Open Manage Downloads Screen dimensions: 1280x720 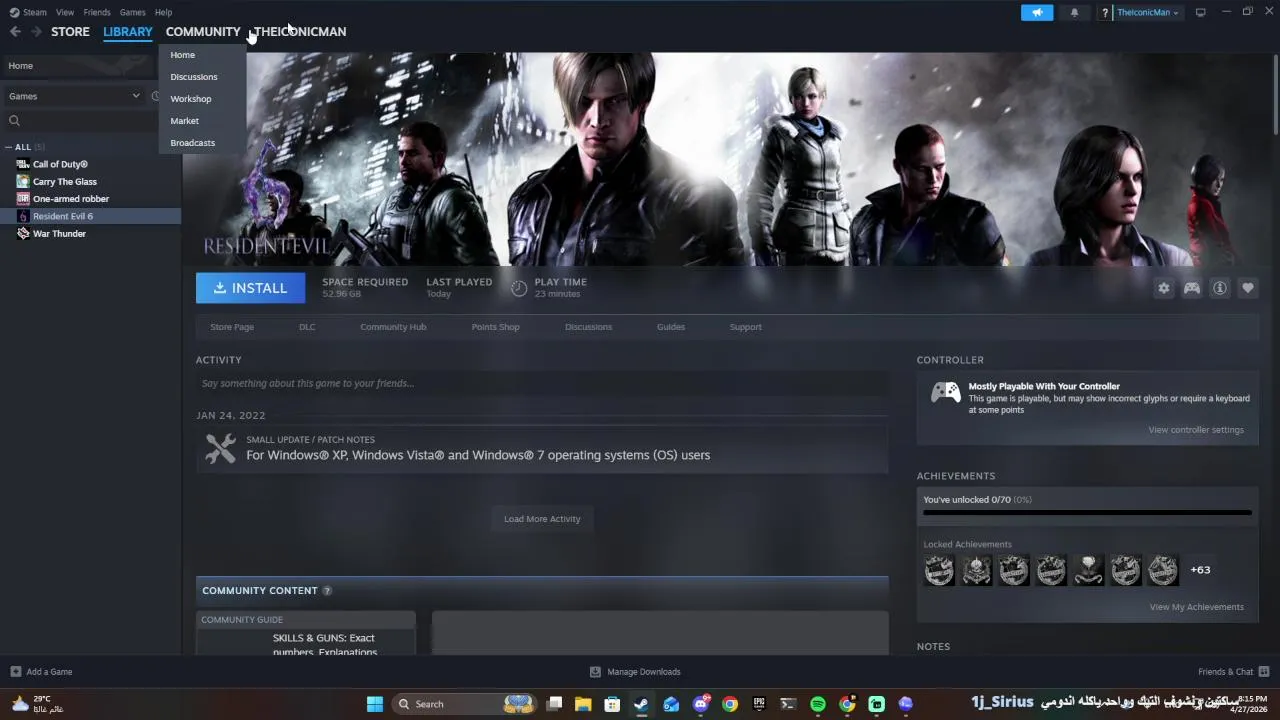click(635, 672)
